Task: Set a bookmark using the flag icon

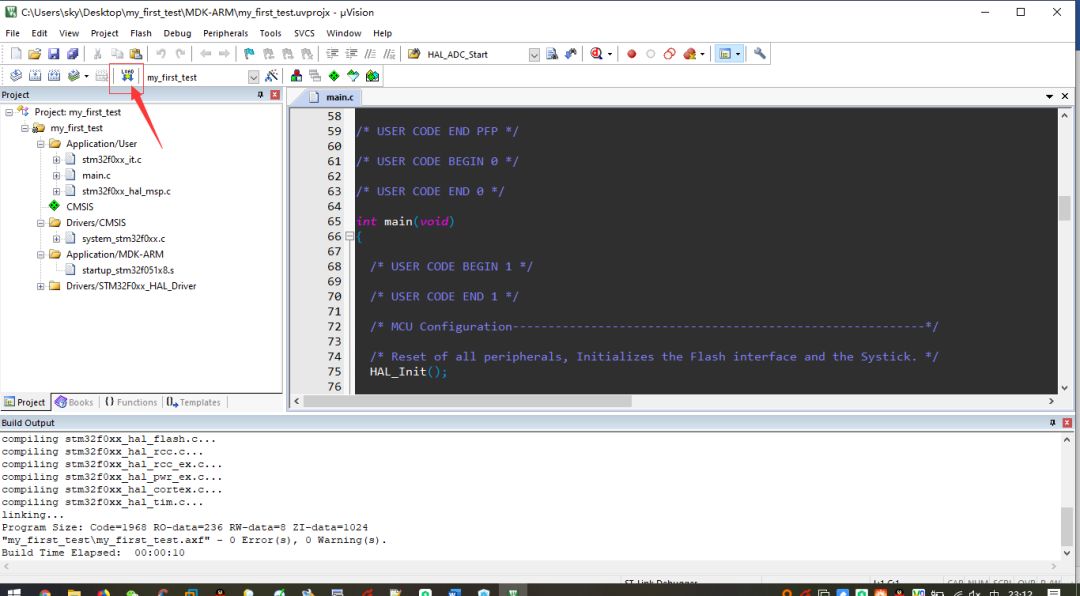Action: tap(249, 54)
